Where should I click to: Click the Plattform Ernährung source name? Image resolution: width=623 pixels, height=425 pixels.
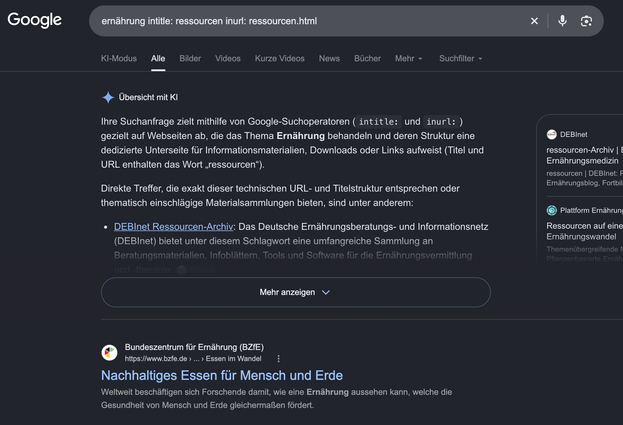[x=591, y=210]
